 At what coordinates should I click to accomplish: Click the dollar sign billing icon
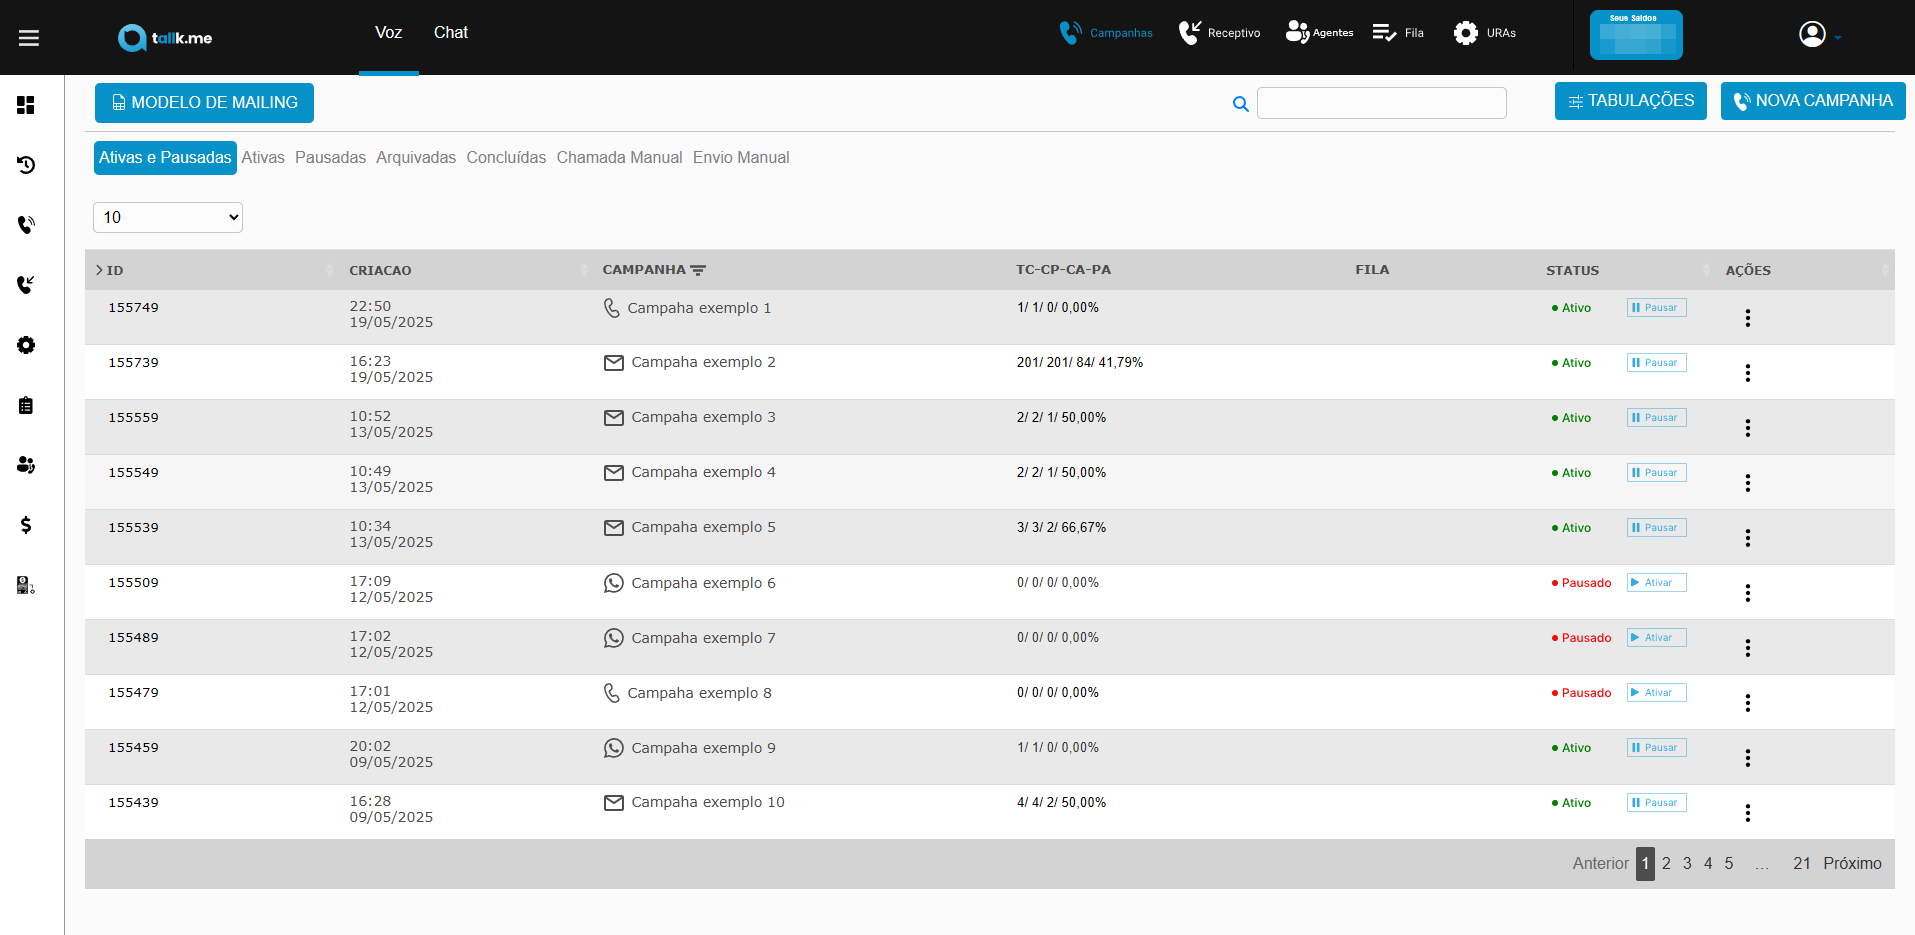point(26,525)
